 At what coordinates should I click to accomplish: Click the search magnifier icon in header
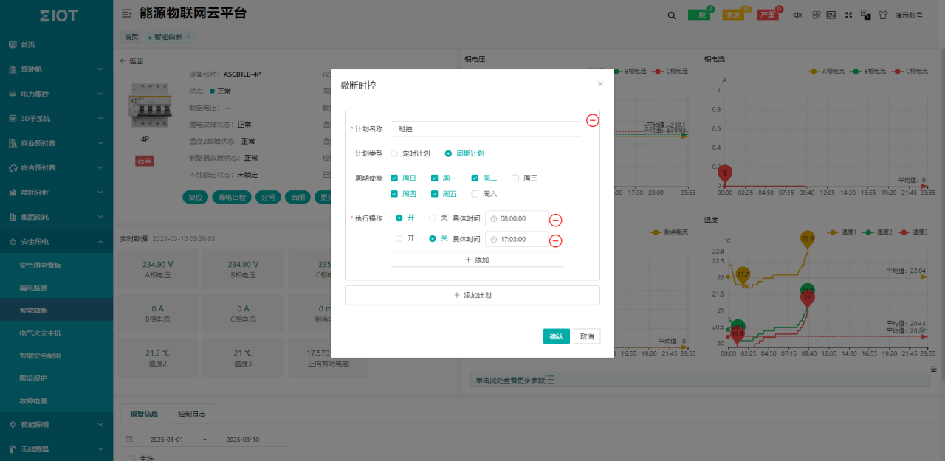click(x=670, y=15)
